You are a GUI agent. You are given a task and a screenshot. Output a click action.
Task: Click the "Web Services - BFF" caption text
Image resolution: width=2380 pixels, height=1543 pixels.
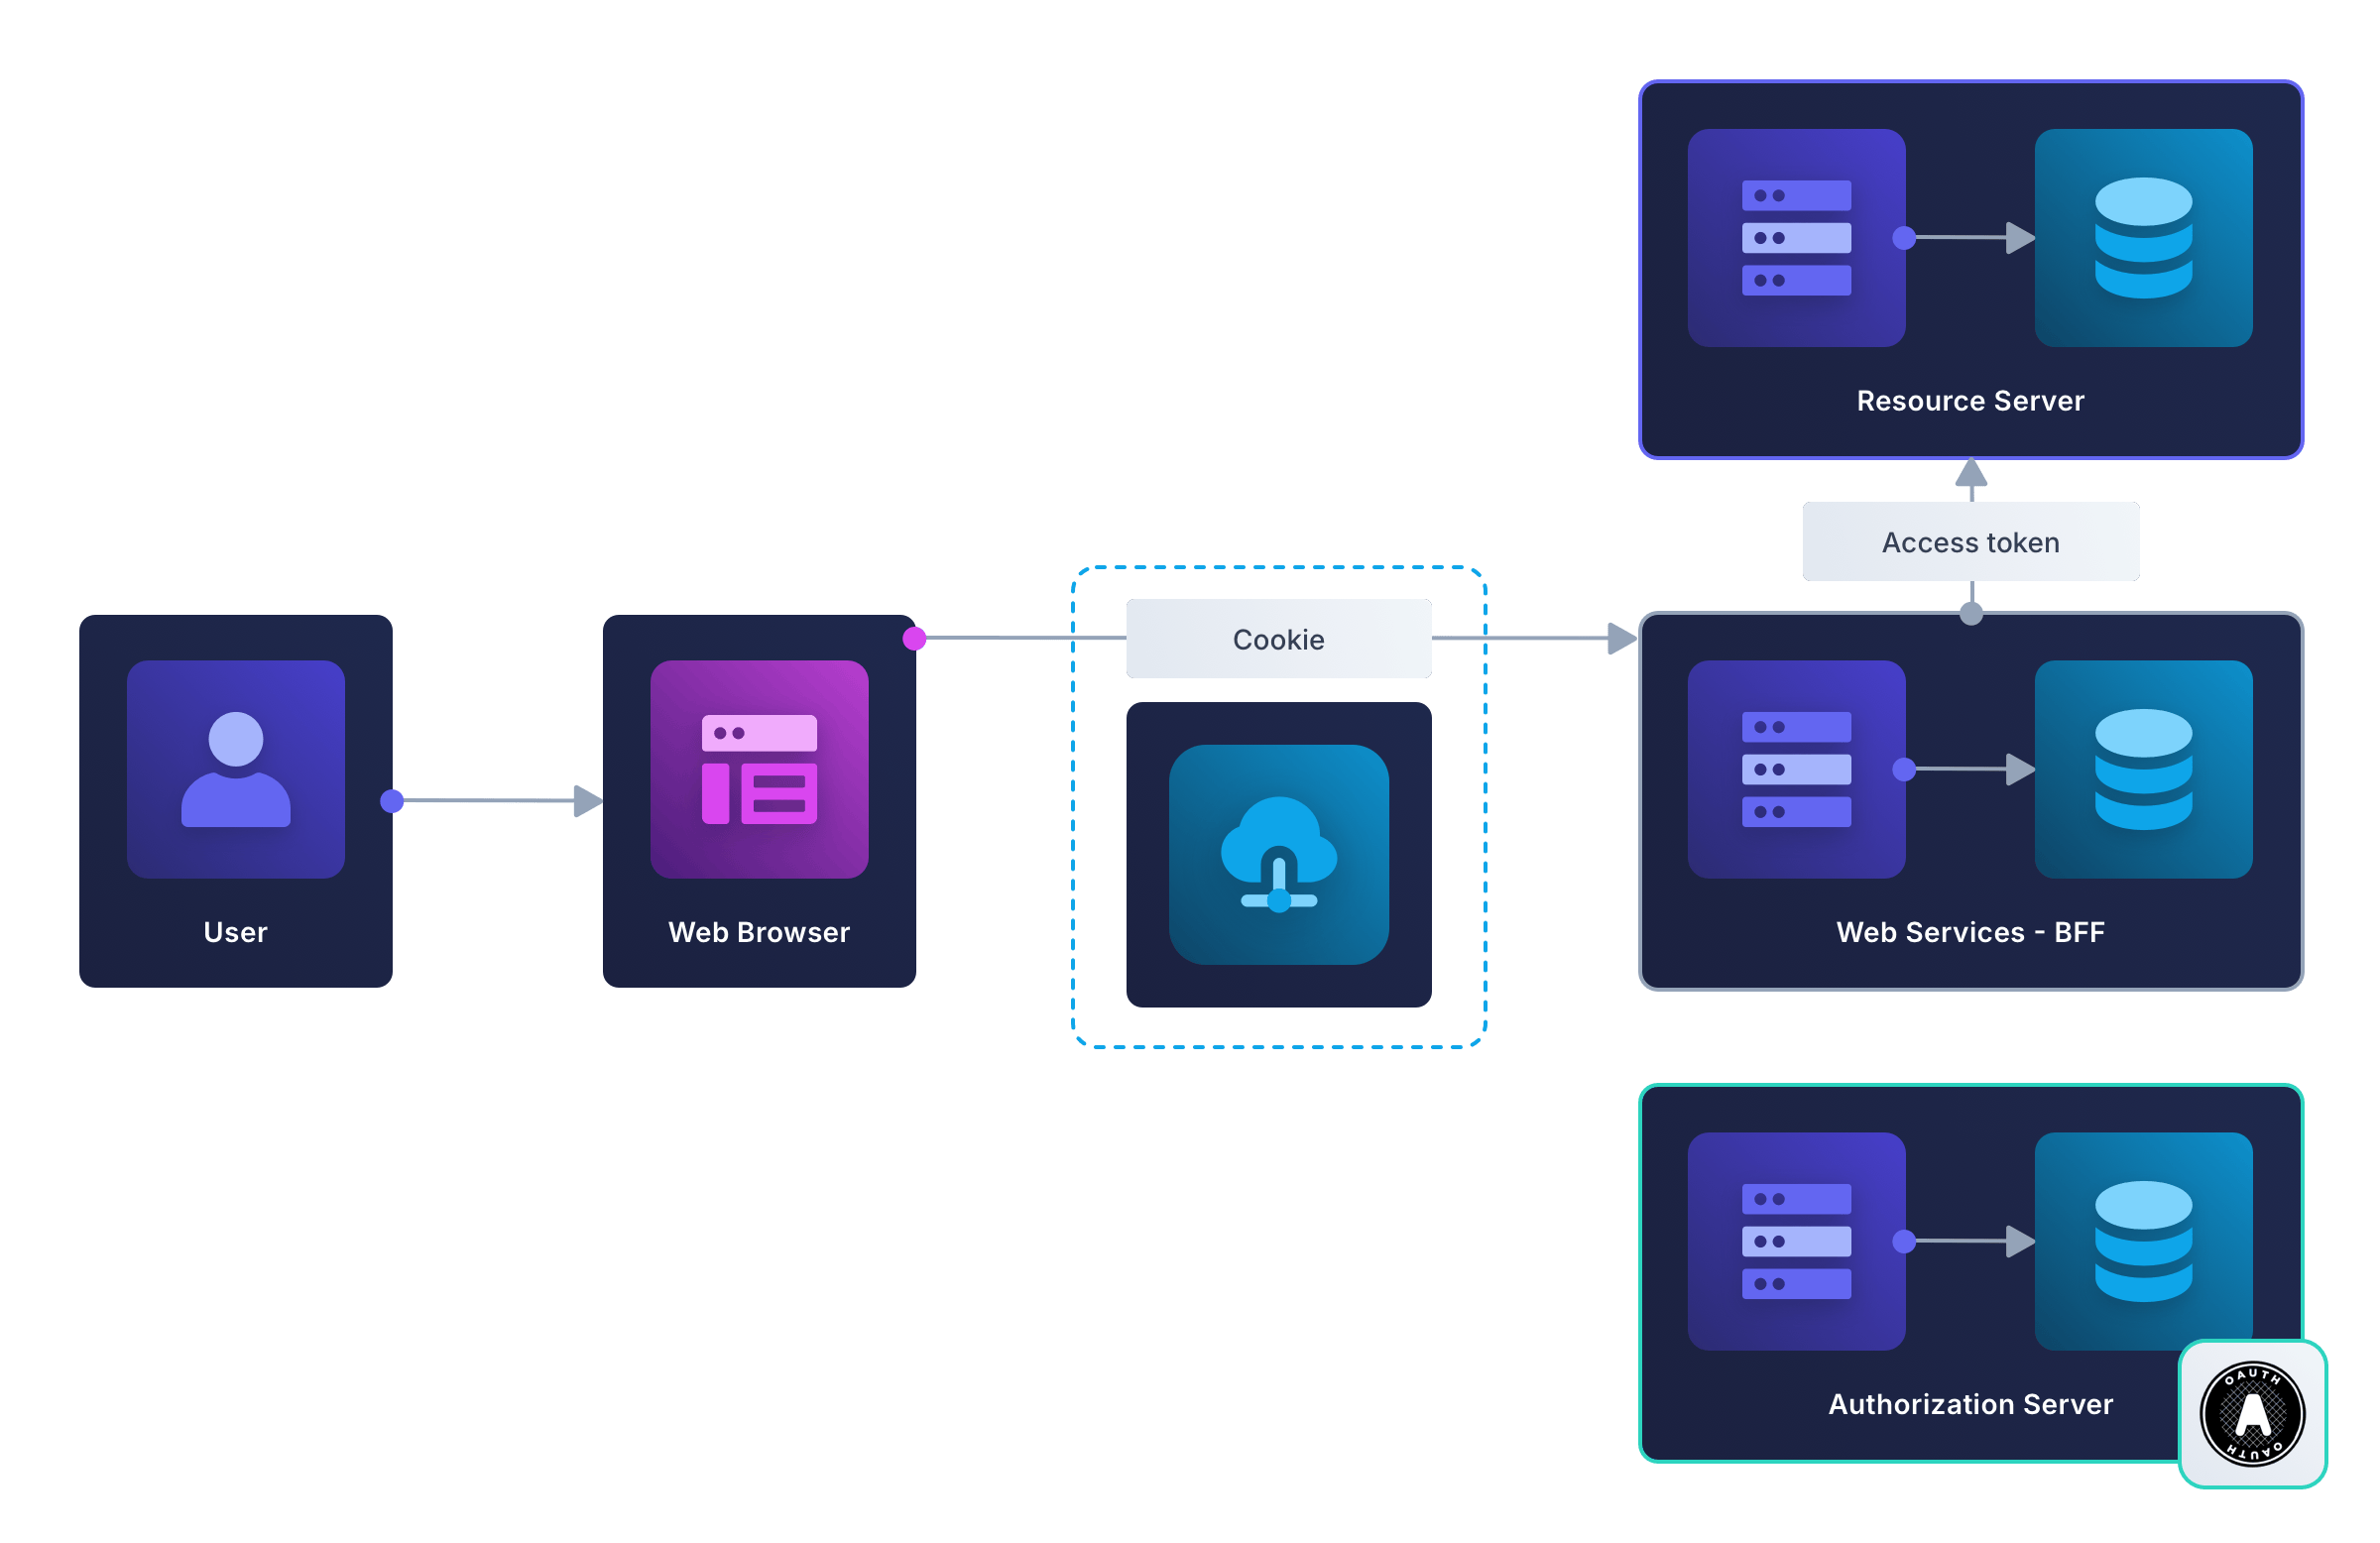(1971, 932)
